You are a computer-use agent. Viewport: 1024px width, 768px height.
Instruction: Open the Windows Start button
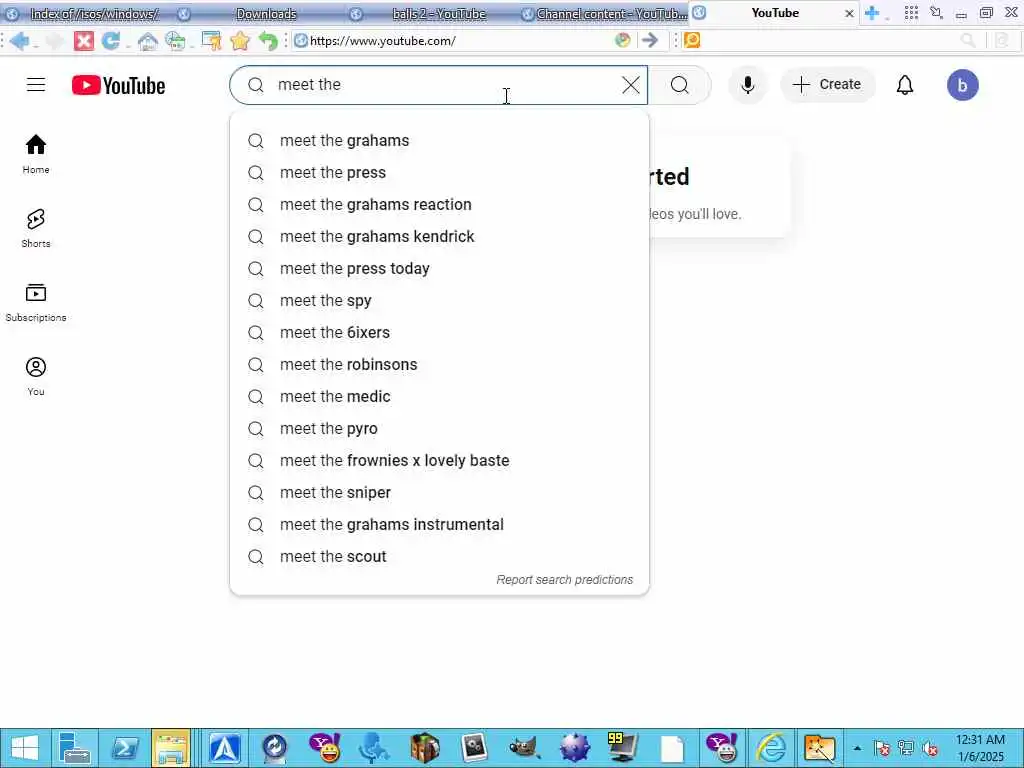coord(24,748)
